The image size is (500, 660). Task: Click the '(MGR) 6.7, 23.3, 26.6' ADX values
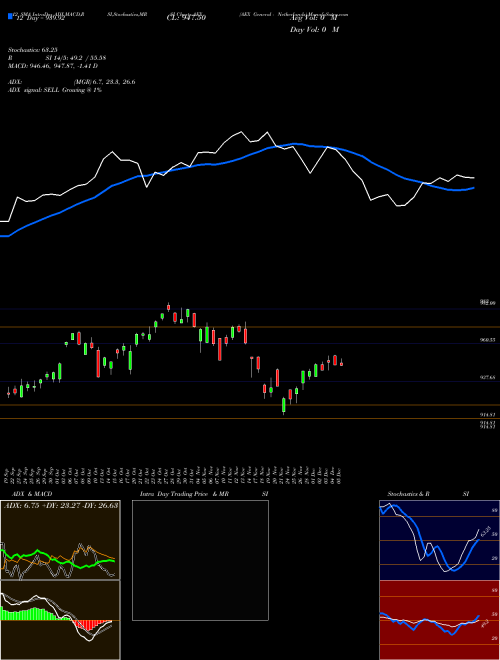click(104, 82)
